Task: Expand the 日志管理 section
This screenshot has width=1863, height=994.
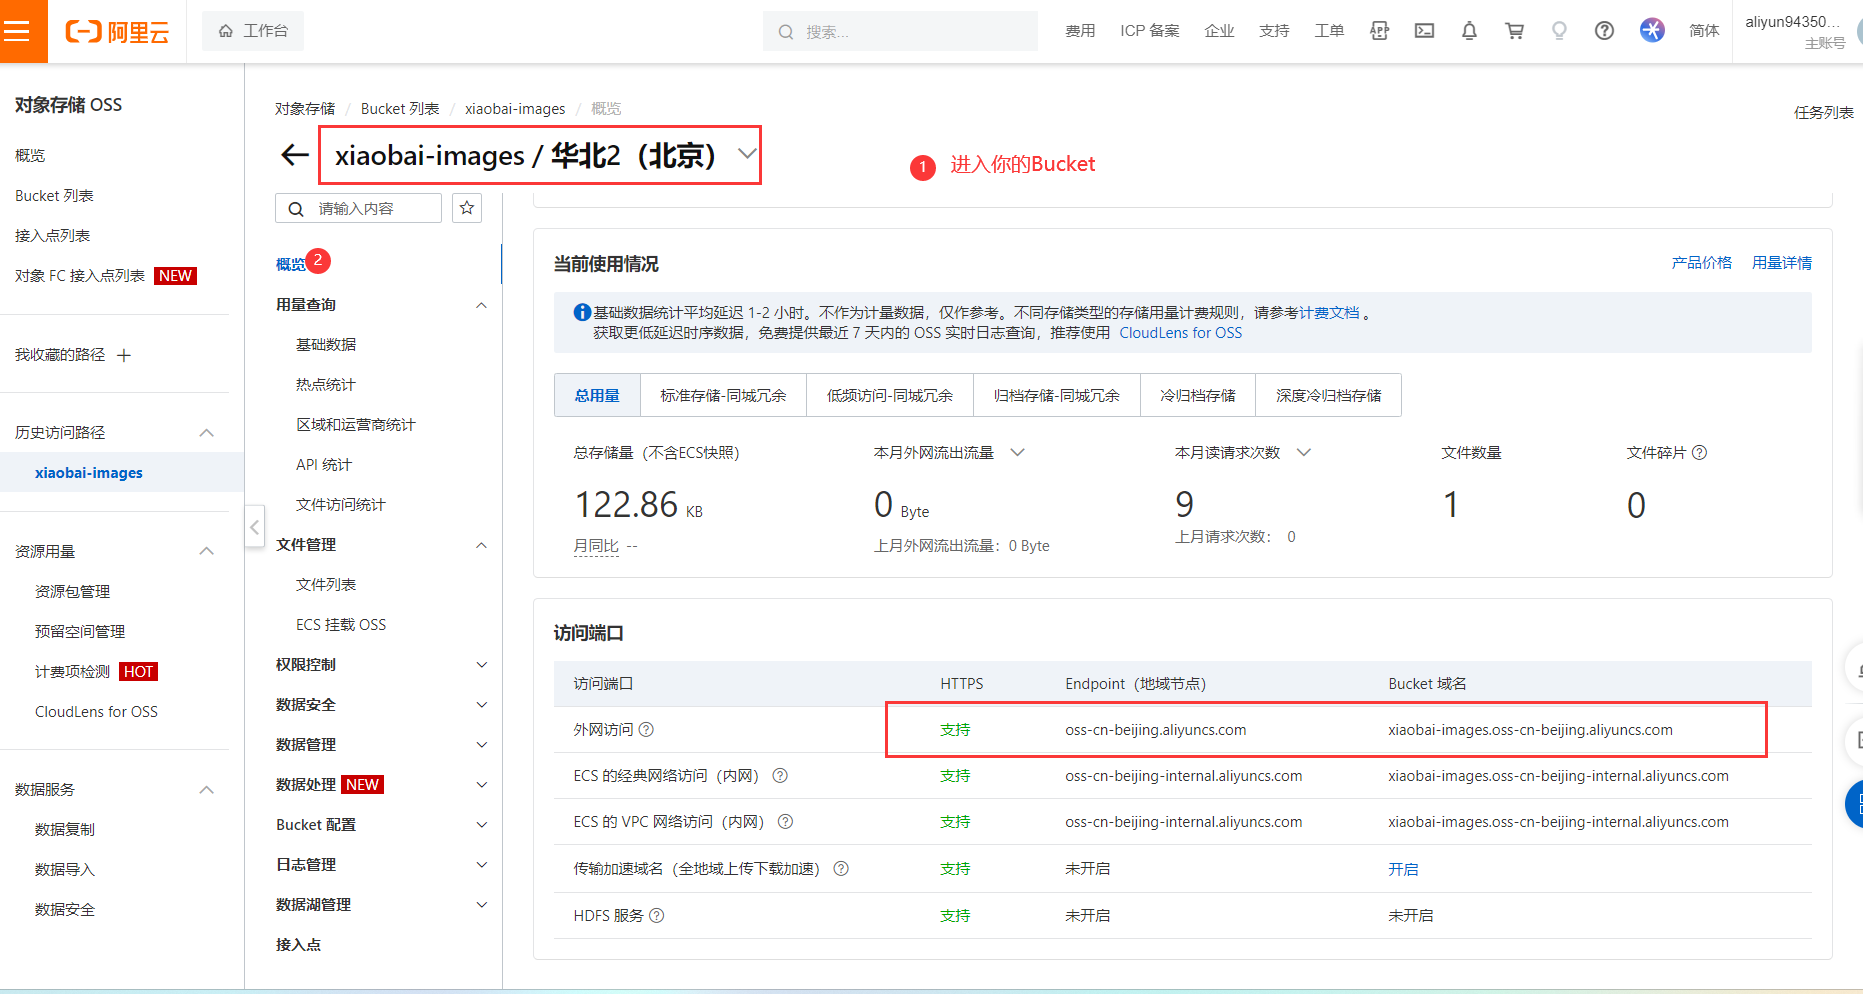Action: pyautogui.click(x=481, y=865)
